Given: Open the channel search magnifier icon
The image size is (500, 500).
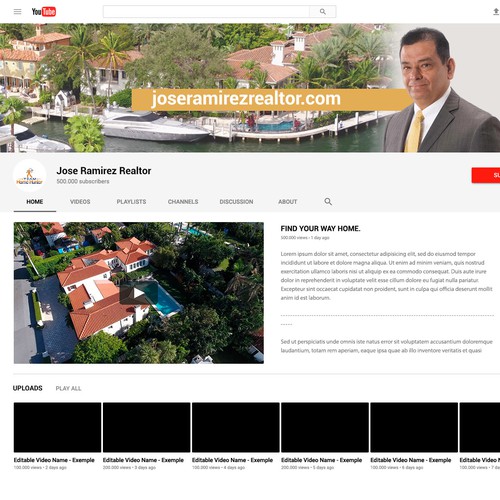Looking at the screenshot, I should 328,201.
